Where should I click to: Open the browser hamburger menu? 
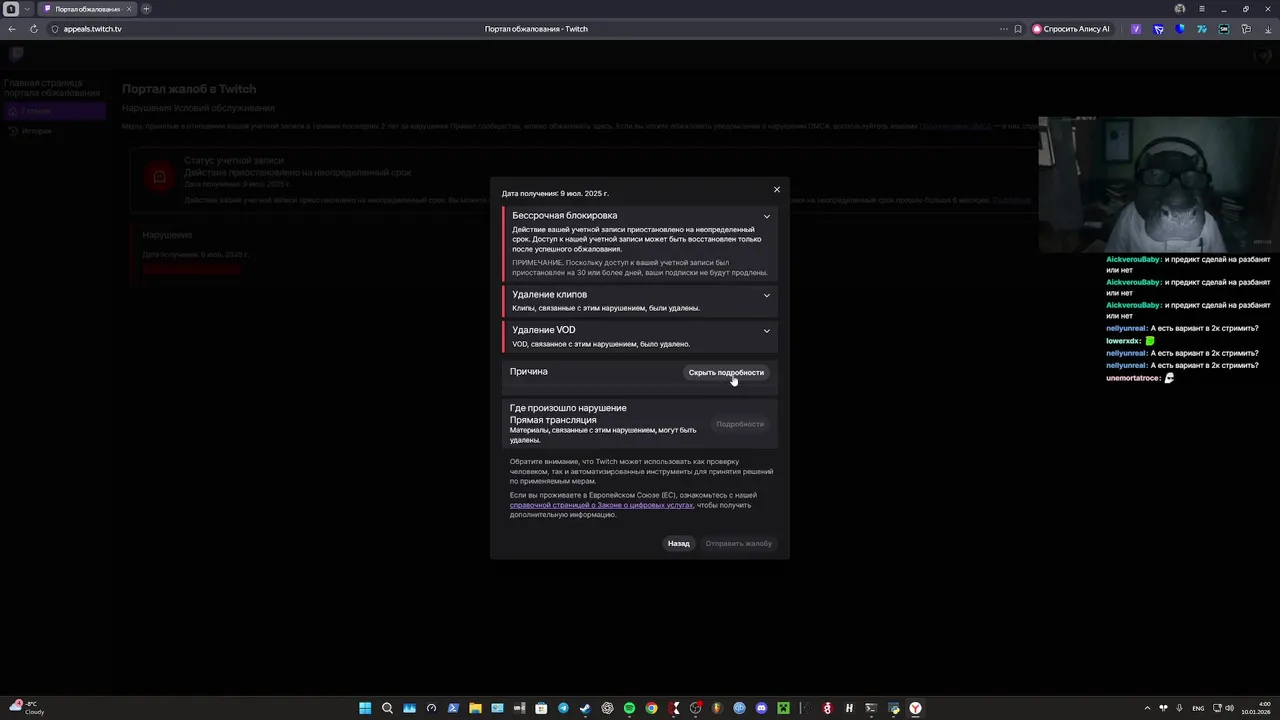point(1202,9)
